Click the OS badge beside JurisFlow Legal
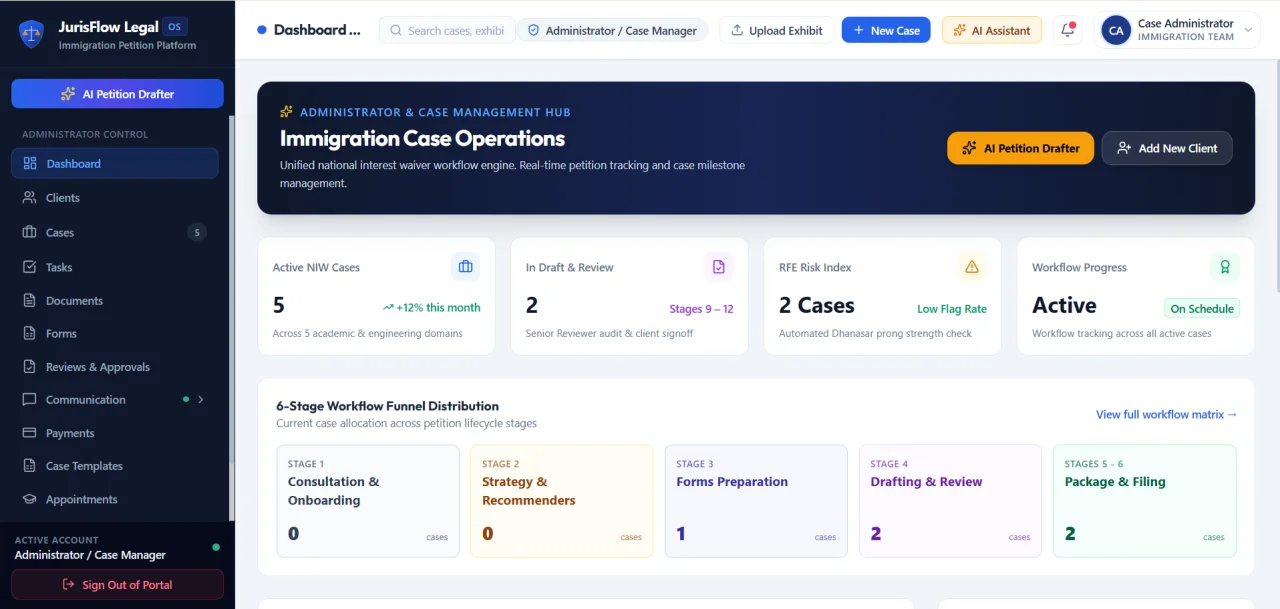 pyautogui.click(x=175, y=27)
